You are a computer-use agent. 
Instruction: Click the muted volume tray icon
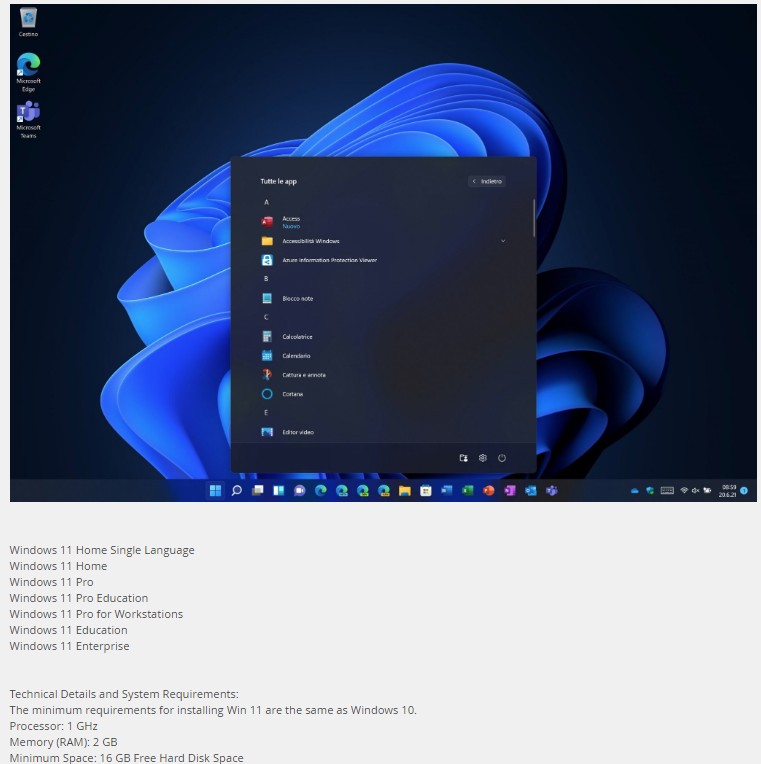click(x=695, y=491)
